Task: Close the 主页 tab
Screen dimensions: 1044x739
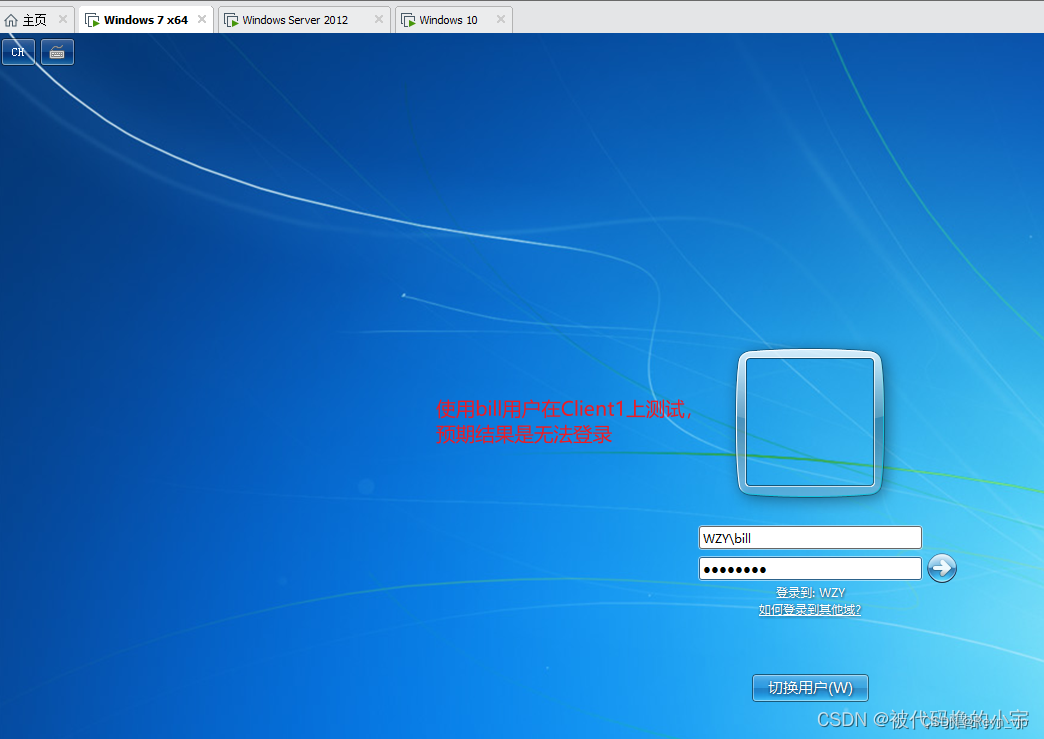Action: click(63, 19)
